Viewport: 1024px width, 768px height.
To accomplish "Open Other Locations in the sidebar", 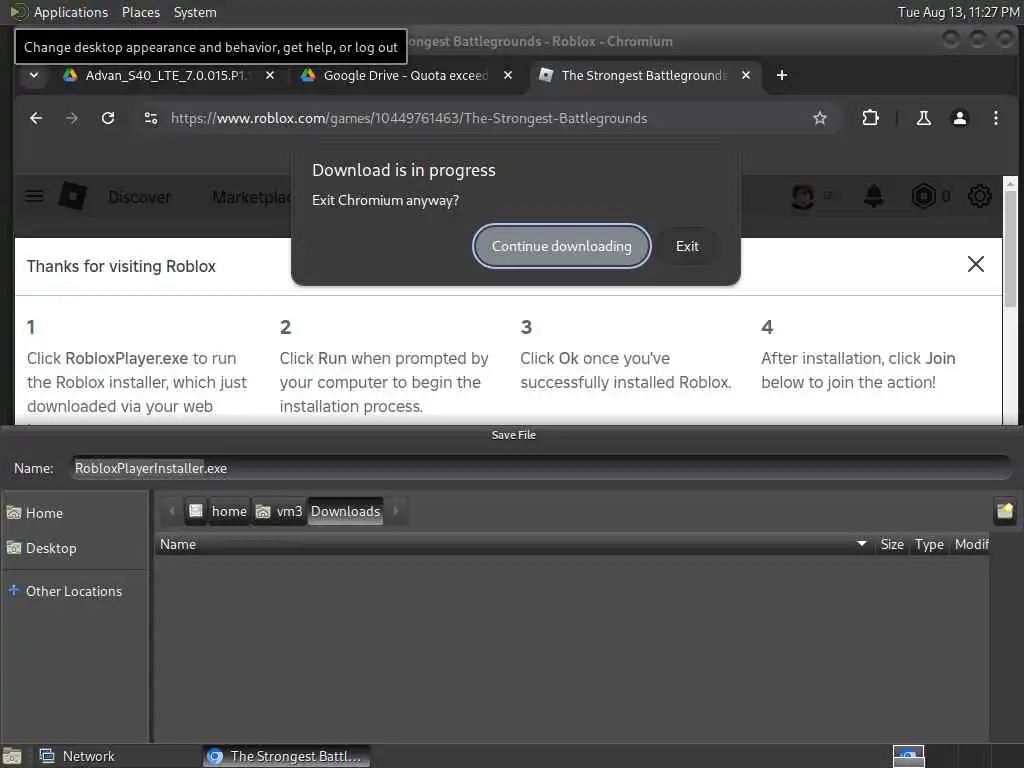I will point(74,591).
